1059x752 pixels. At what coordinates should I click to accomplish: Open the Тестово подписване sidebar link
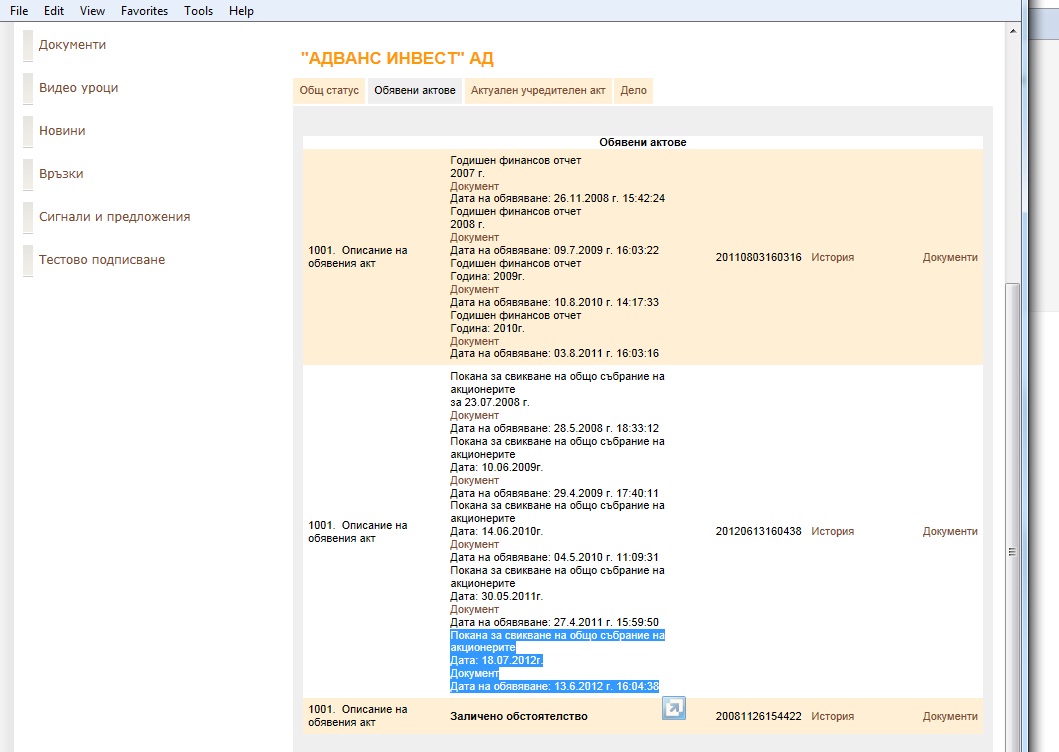point(101,260)
